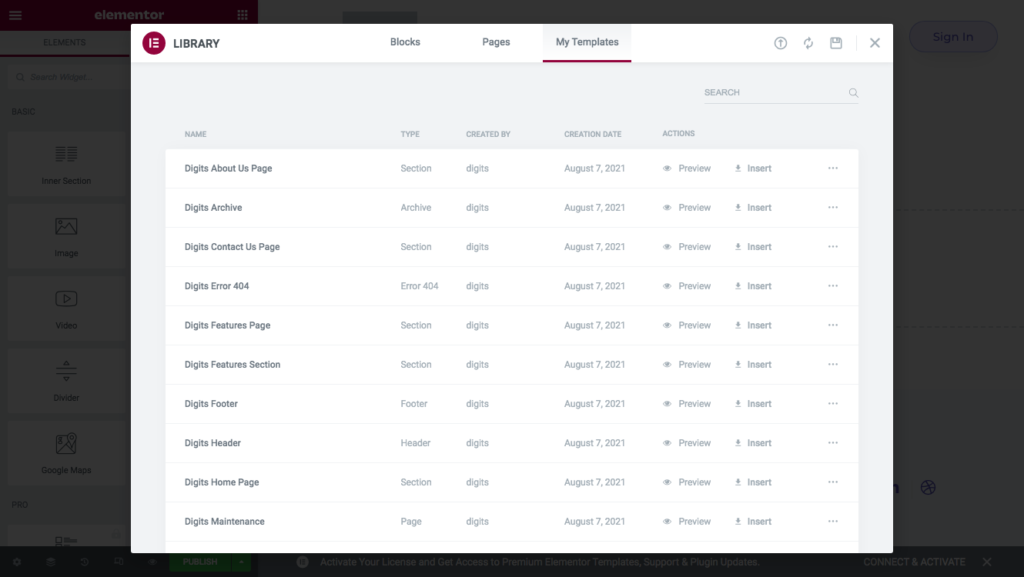Click the search magnifier icon in the library
The image size is (1024, 577).
tap(853, 93)
